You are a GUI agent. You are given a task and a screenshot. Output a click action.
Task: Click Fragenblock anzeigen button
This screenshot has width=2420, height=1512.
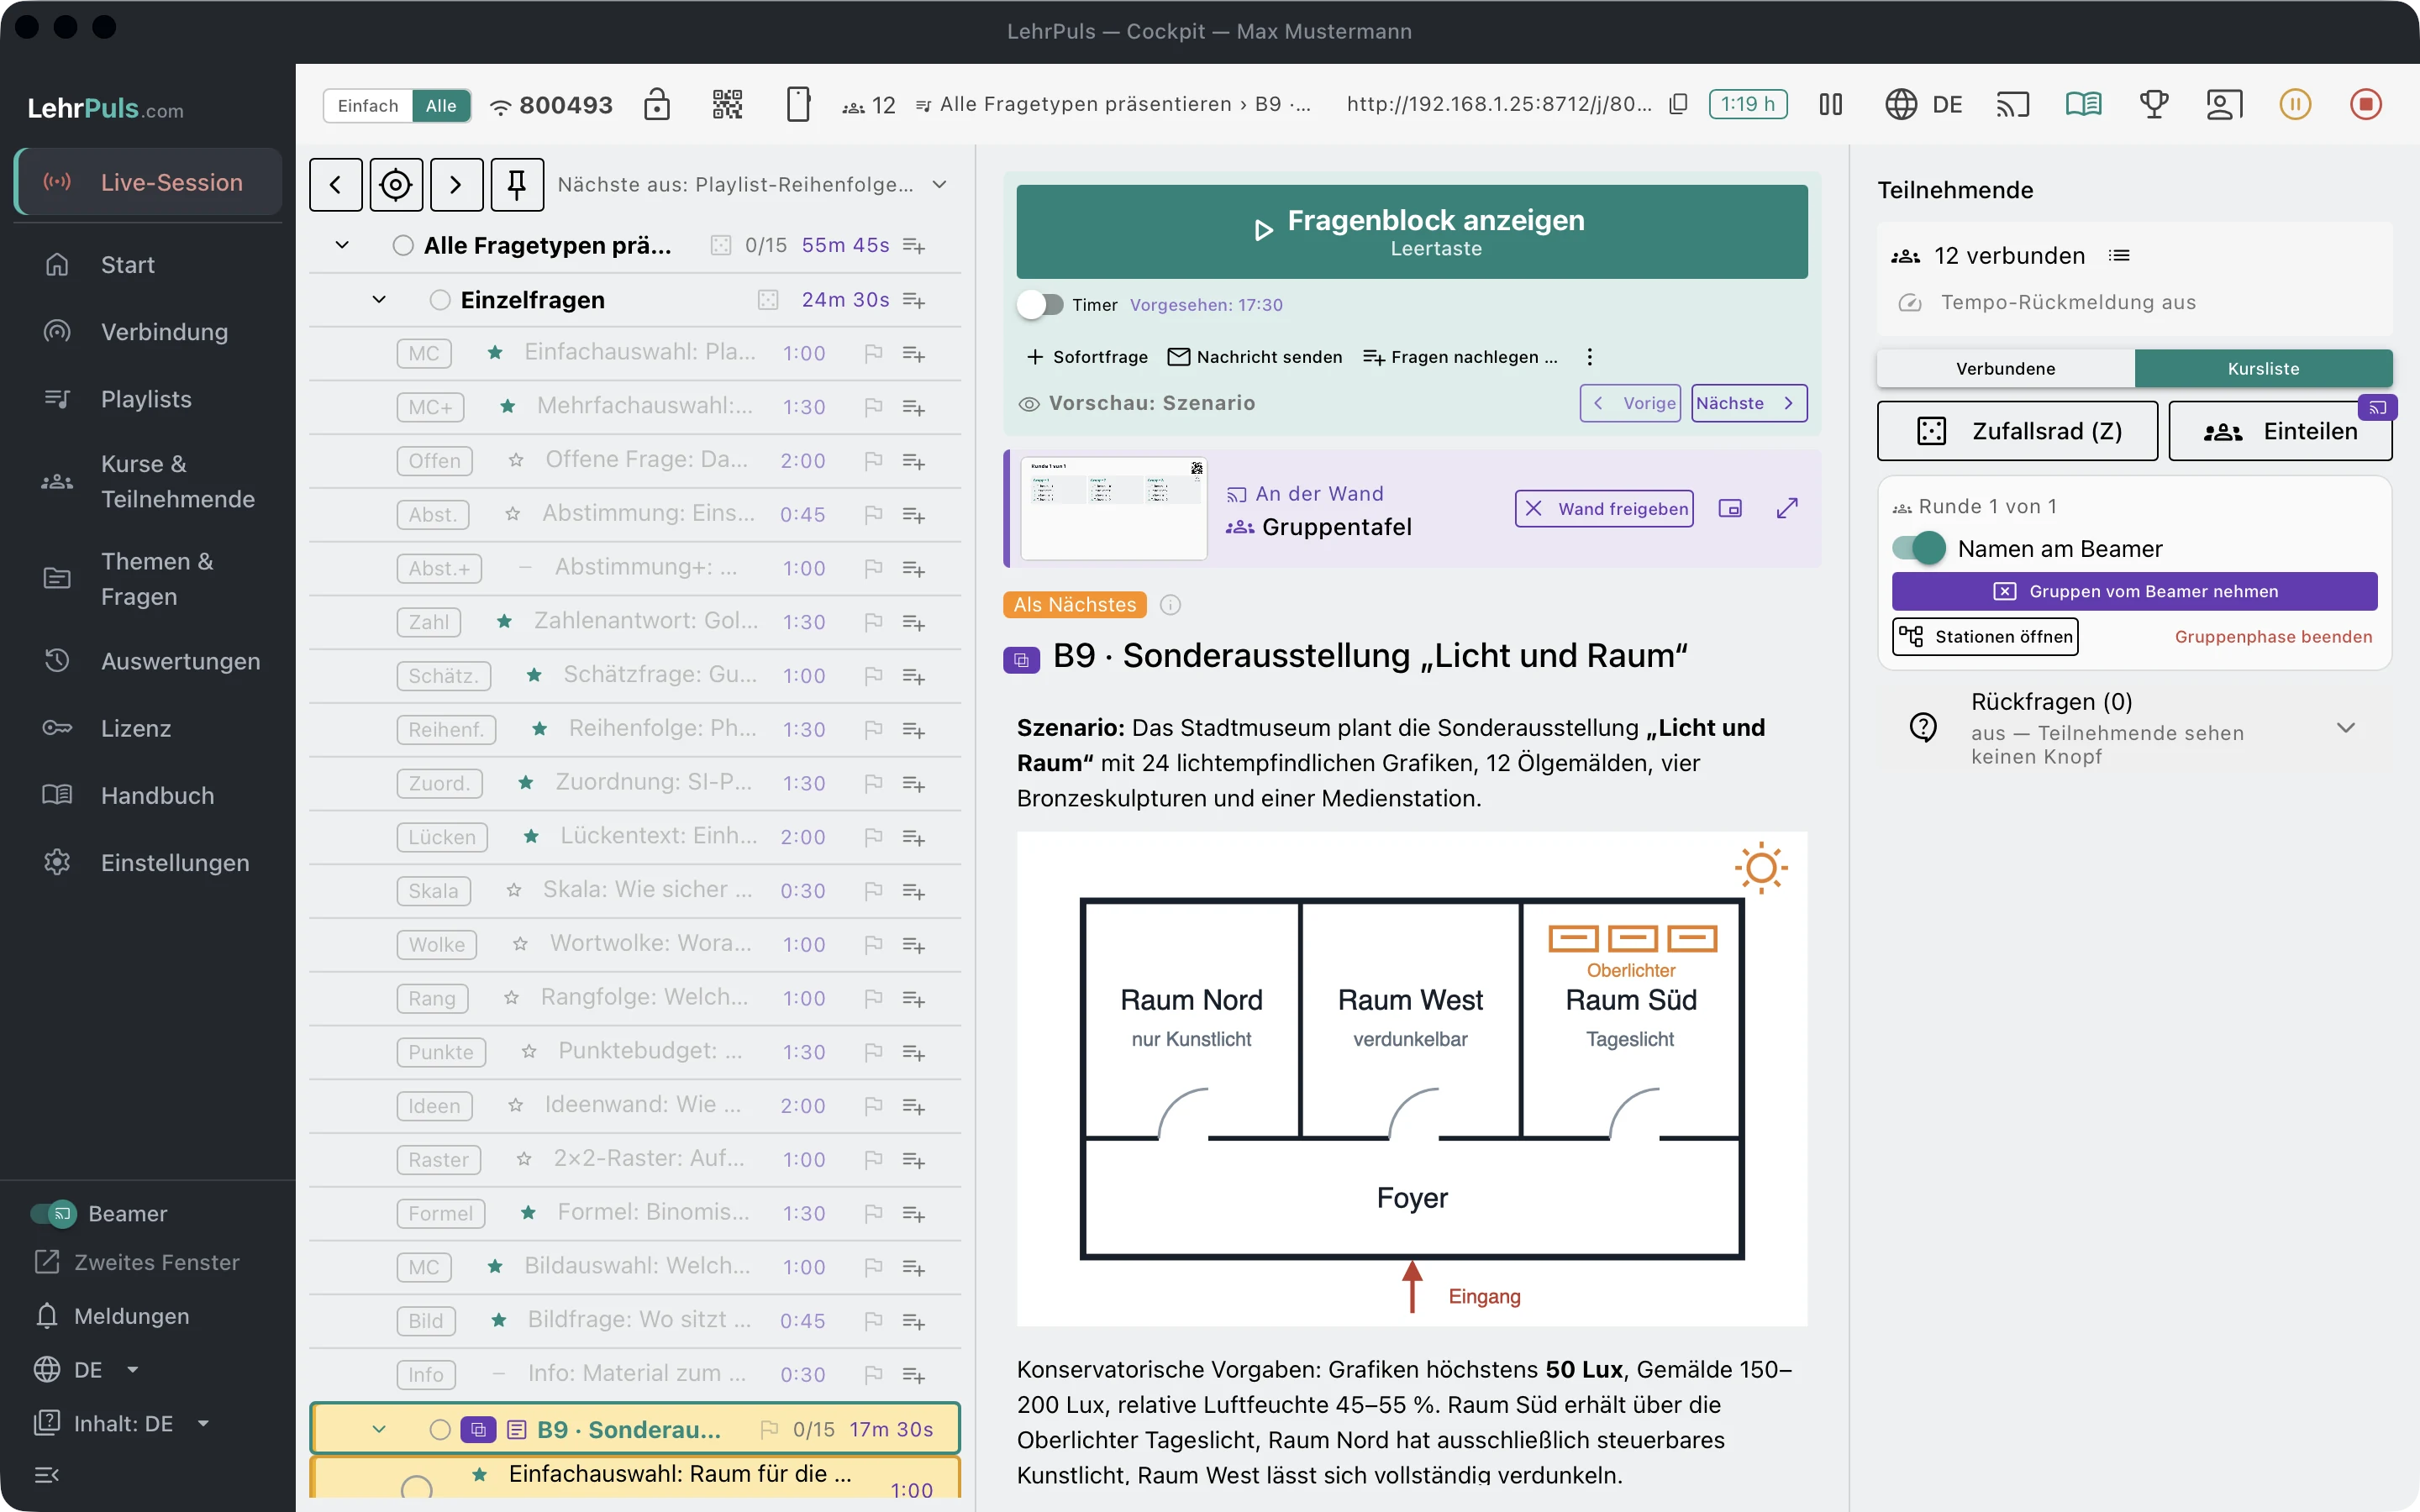pos(1412,231)
